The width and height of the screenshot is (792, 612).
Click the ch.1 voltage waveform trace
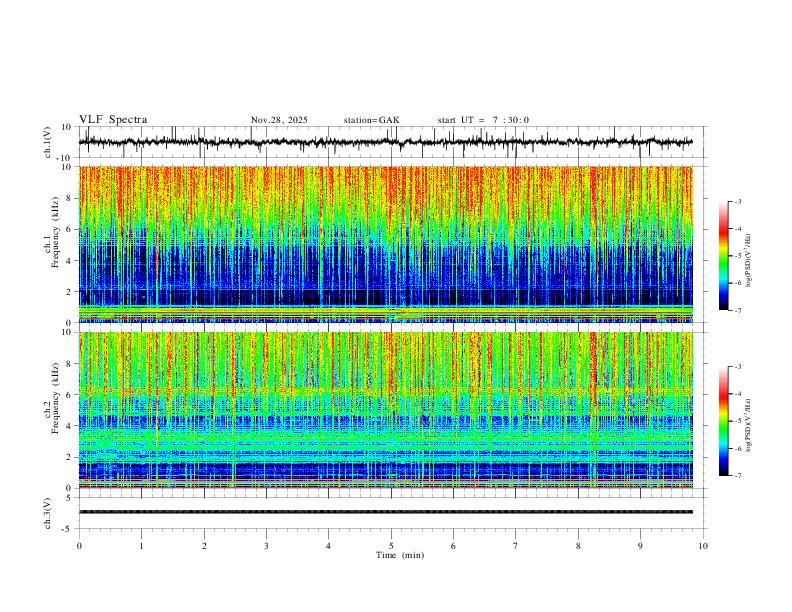click(x=386, y=142)
